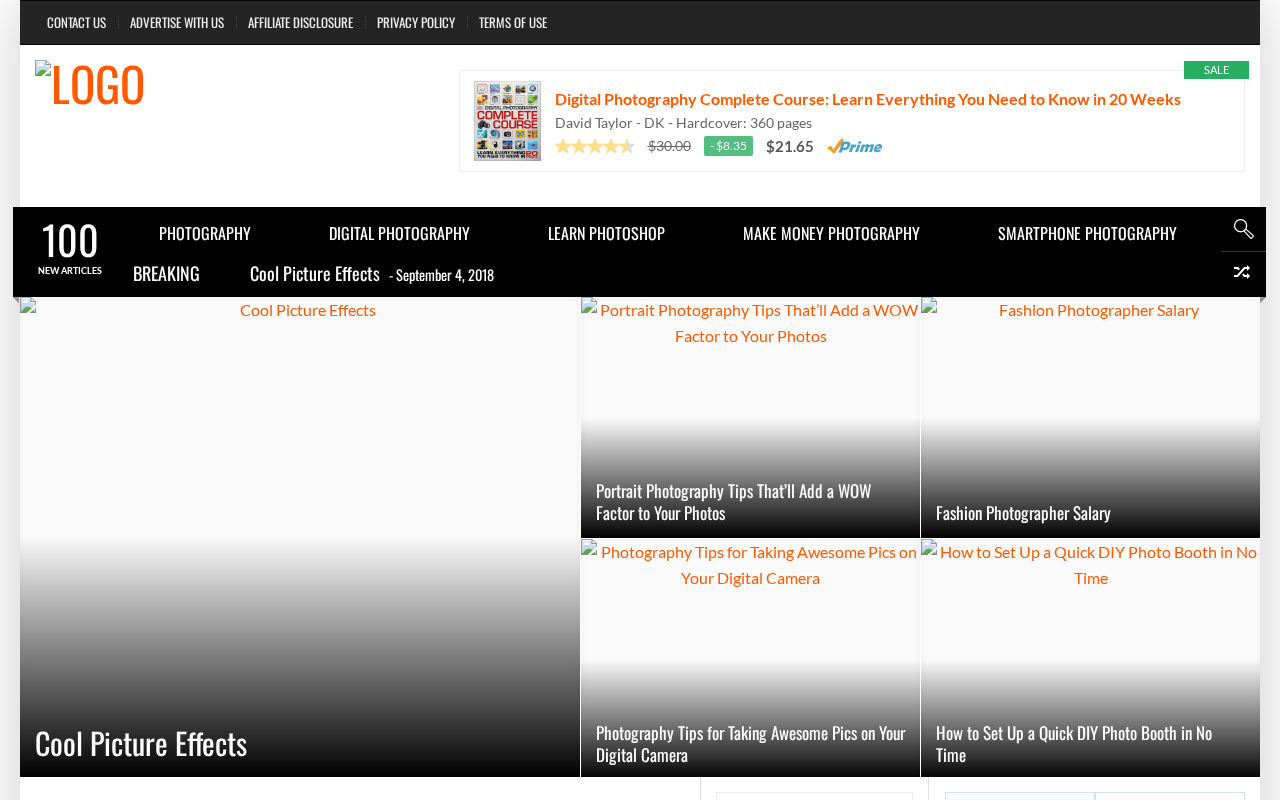Click the 100 New Articles counter

tap(70, 248)
